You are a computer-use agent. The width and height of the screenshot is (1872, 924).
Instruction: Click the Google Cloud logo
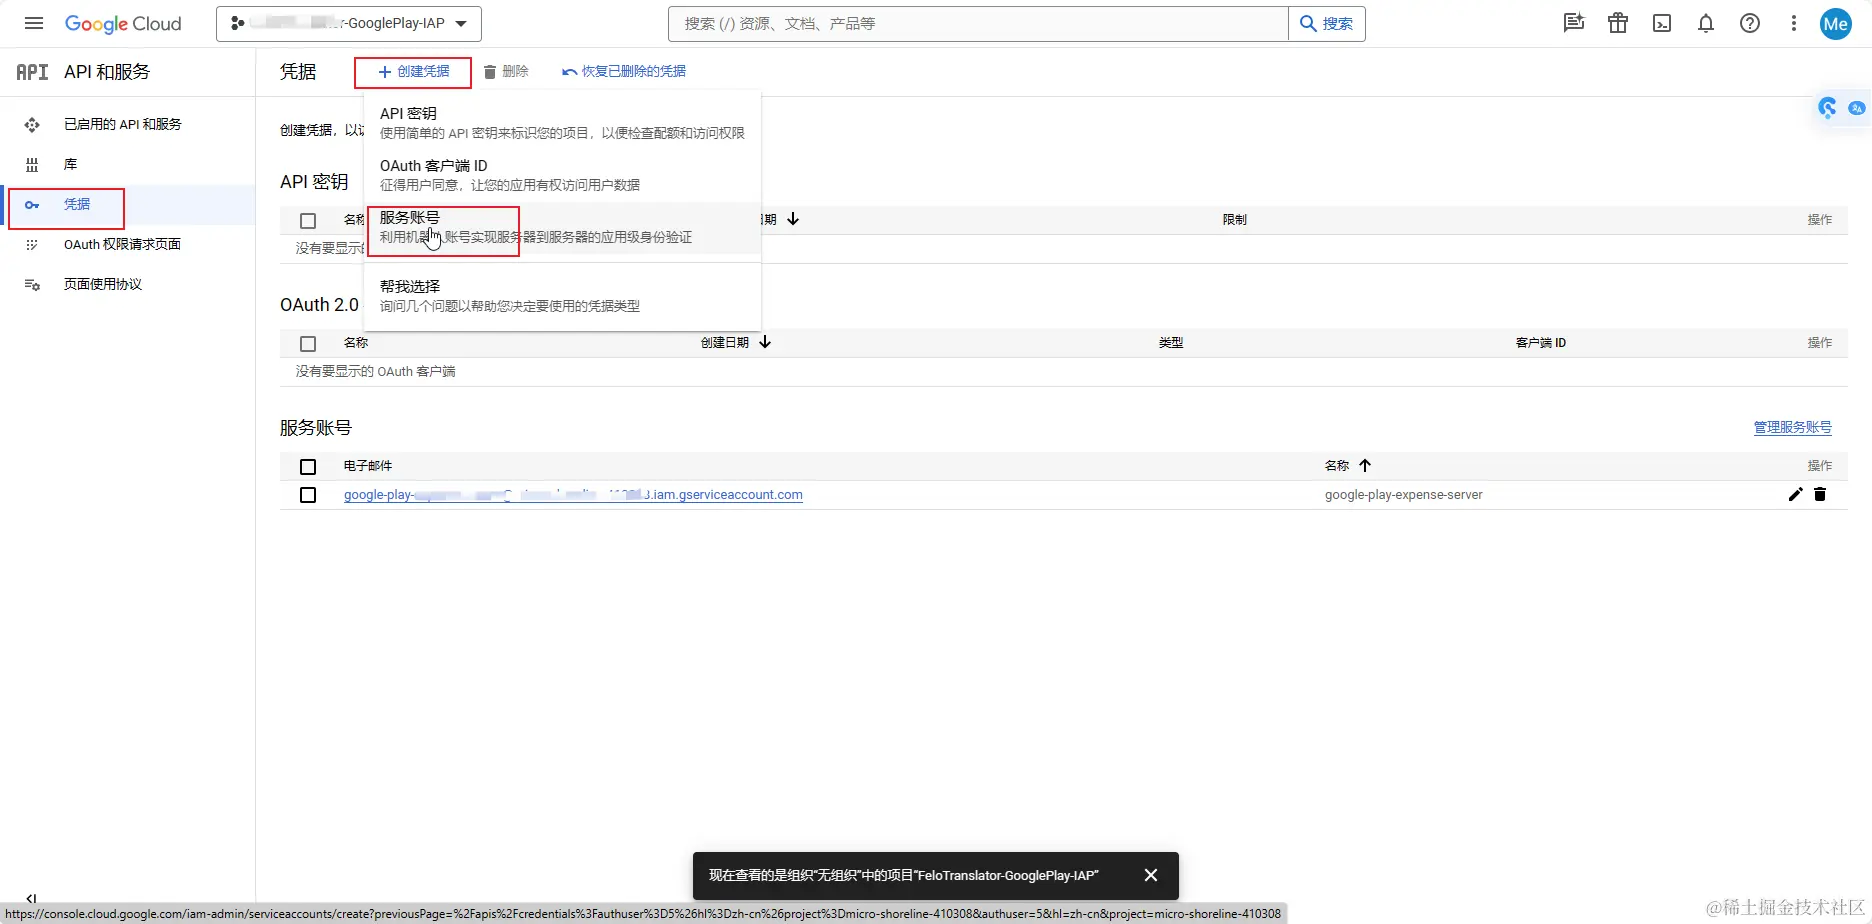tap(123, 23)
